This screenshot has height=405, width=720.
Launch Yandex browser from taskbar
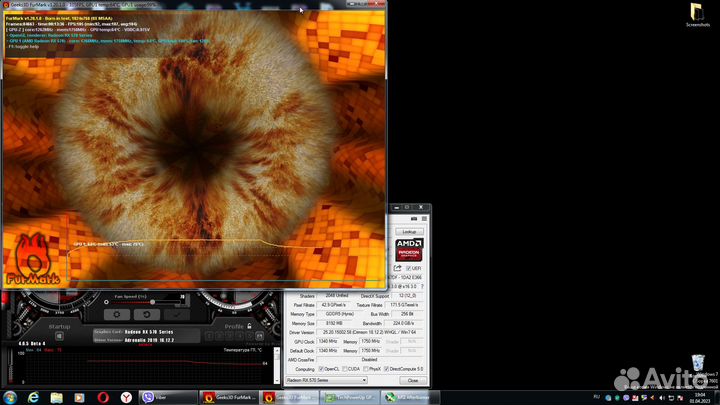pyautogui.click(x=126, y=397)
